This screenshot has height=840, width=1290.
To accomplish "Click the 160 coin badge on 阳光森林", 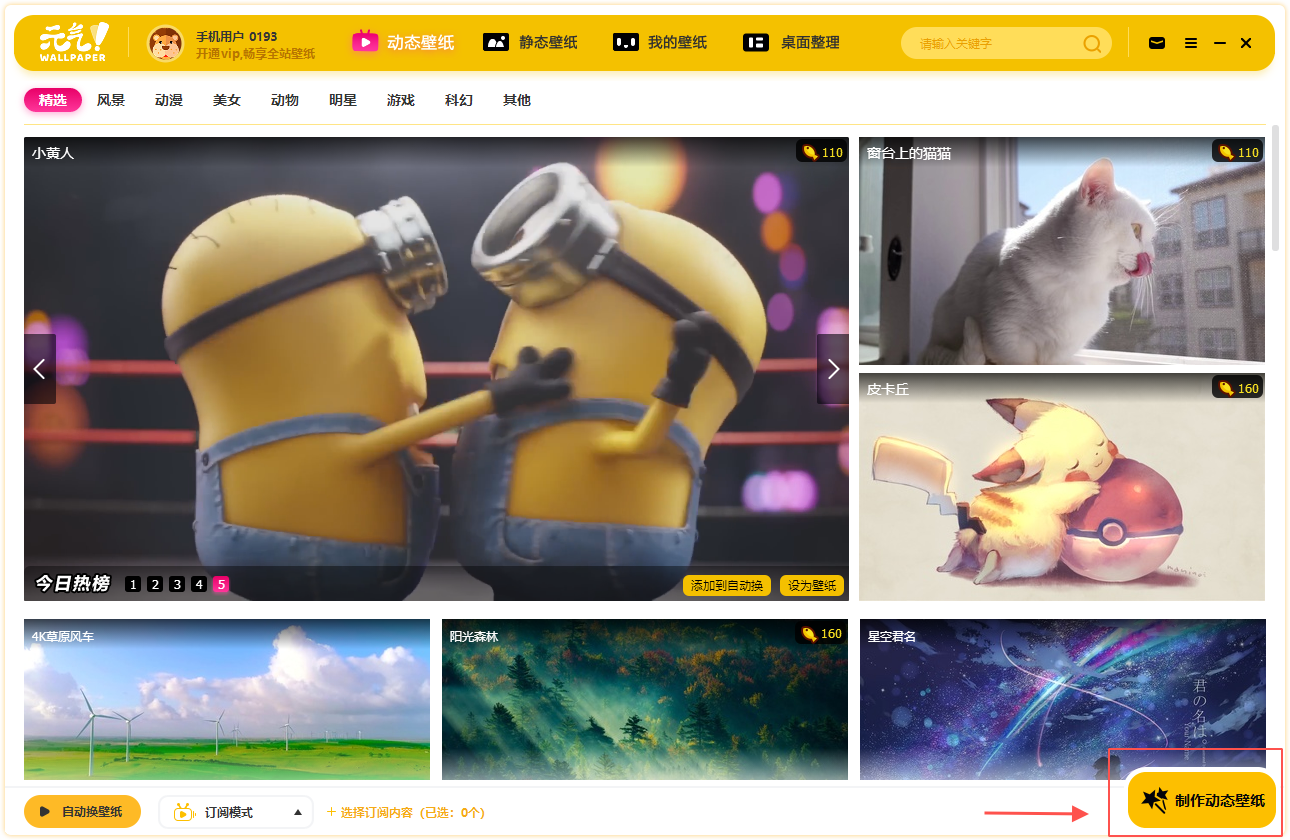I will (821, 634).
